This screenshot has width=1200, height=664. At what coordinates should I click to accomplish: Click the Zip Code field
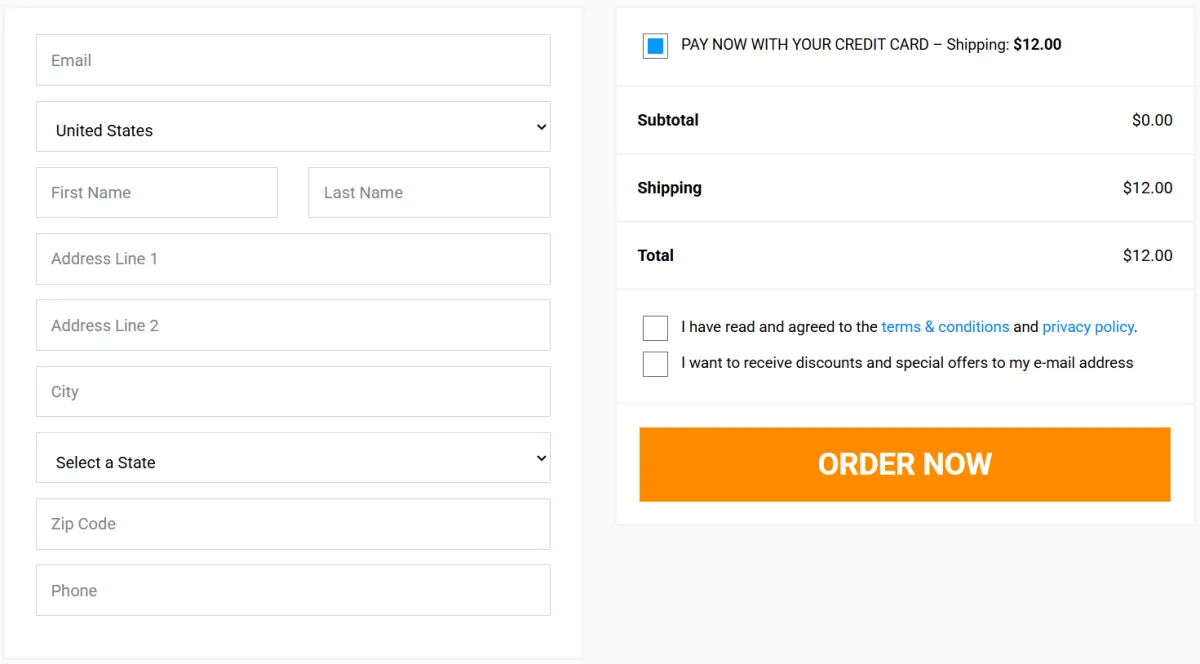[293, 523]
